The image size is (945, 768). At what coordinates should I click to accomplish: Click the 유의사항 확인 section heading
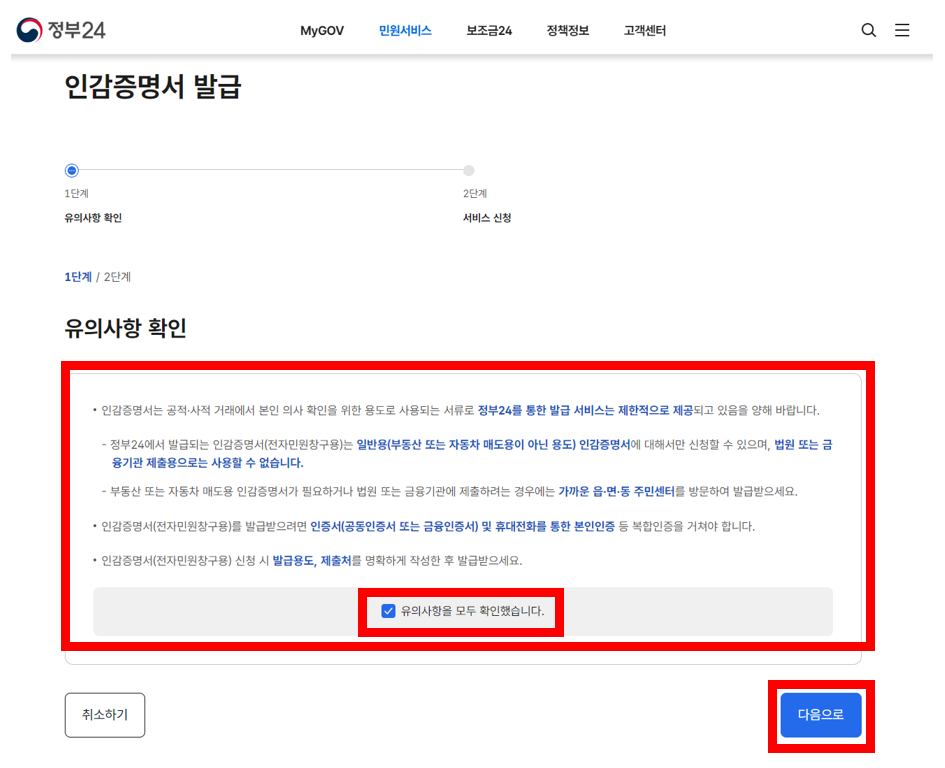click(x=125, y=329)
